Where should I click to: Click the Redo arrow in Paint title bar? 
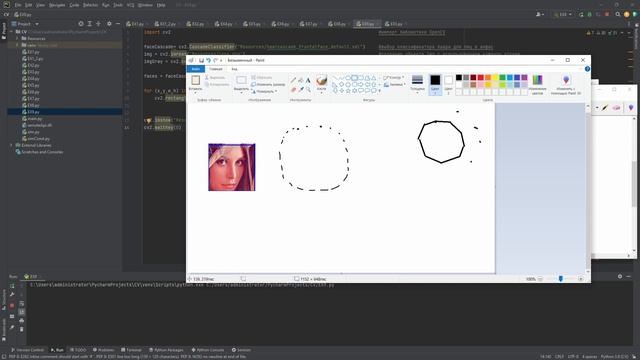click(x=215, y=60)
